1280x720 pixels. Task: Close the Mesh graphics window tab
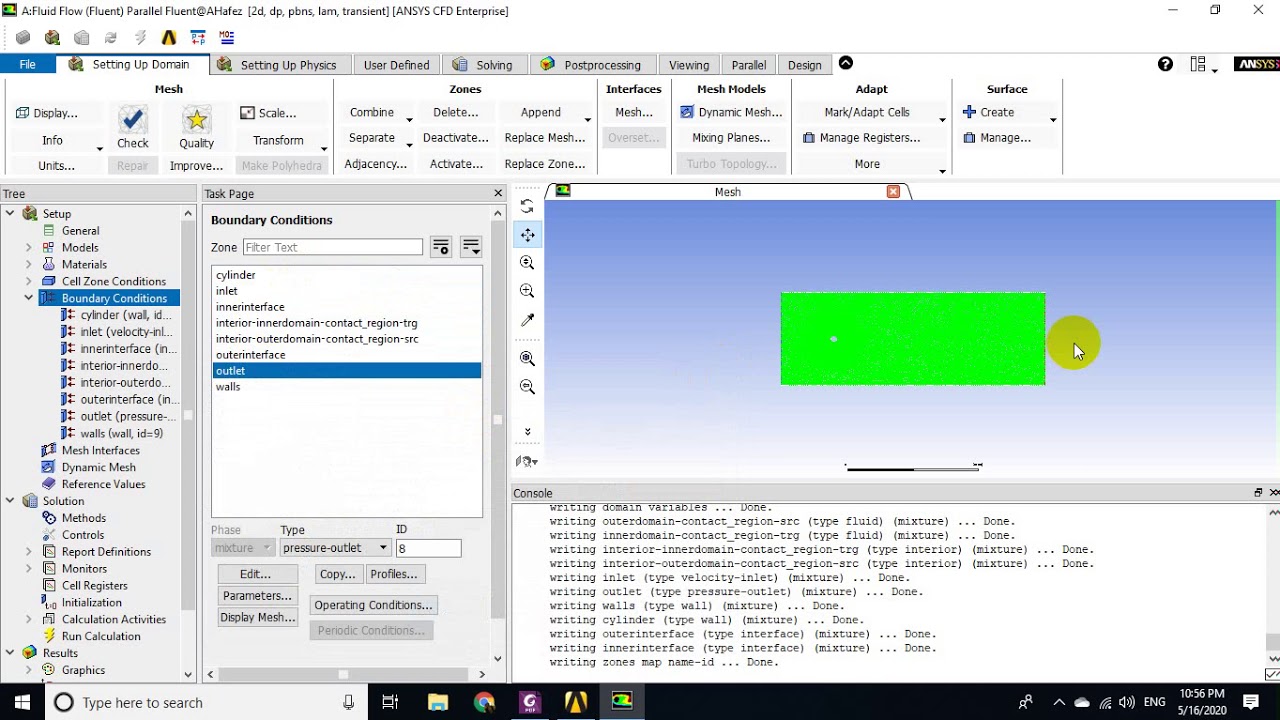pos(893,191)
